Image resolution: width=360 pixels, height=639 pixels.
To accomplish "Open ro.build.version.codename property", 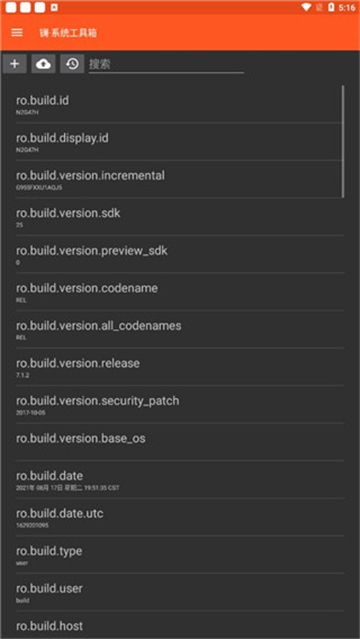I will click(179, 292).
